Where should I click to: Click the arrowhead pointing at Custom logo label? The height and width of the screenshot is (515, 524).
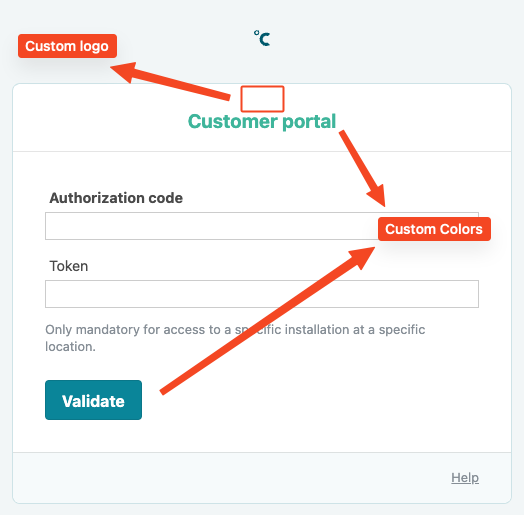click(x=124, y=71)
